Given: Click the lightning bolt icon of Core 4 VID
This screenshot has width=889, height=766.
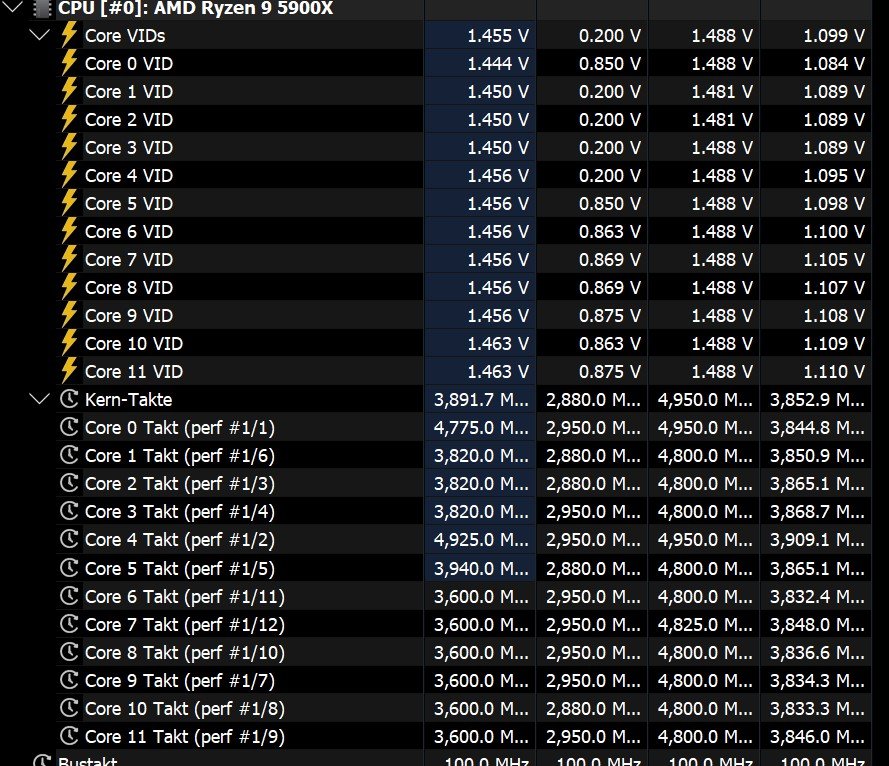Looking at the screenshot, I should click(69, 175).
